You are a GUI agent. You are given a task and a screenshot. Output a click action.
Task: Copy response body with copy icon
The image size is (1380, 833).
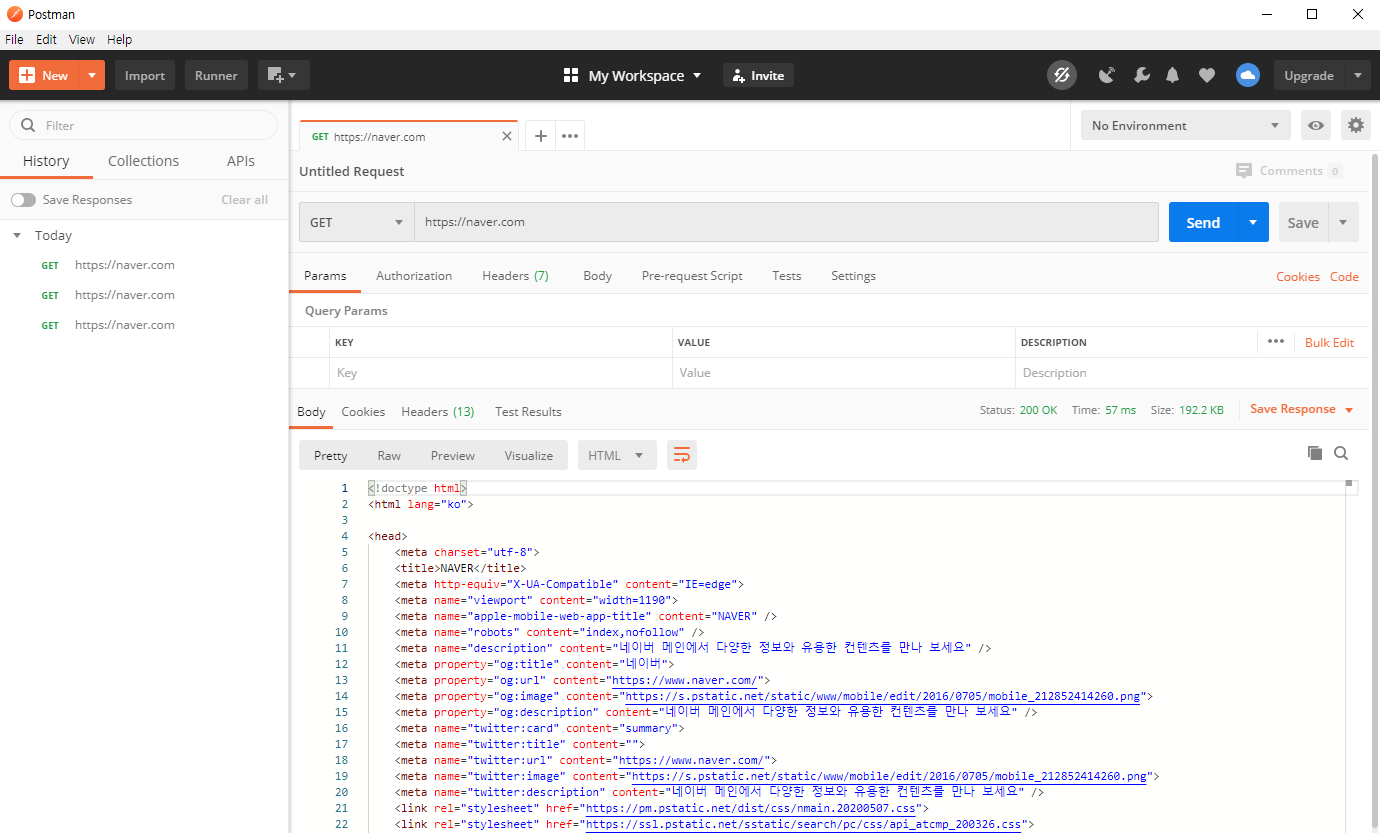tap(1315, 453)
